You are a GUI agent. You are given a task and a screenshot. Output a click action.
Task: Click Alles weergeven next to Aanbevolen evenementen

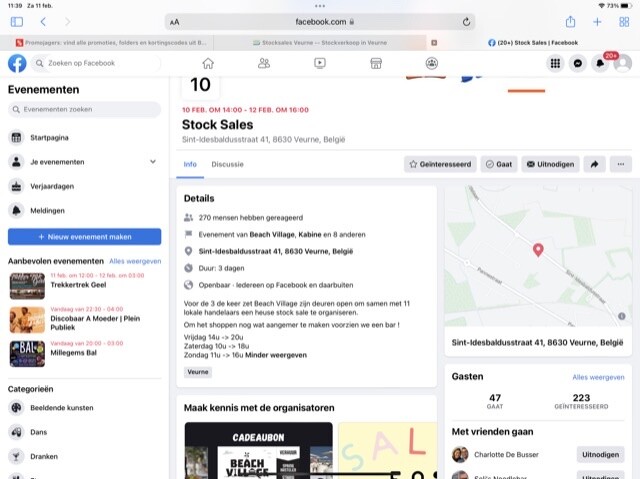pyautogui.click(x=135, y=261)
